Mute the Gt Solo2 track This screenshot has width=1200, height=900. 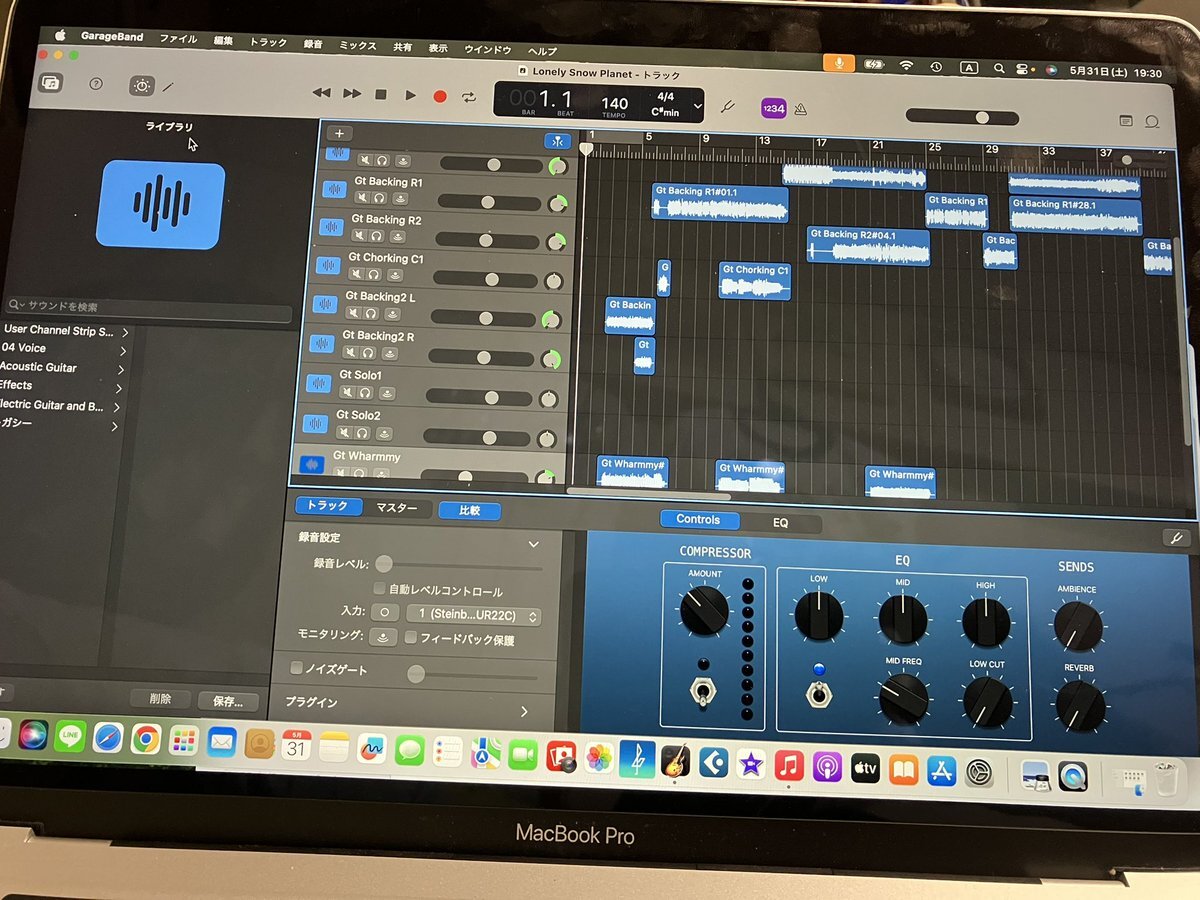coord(344,432)
